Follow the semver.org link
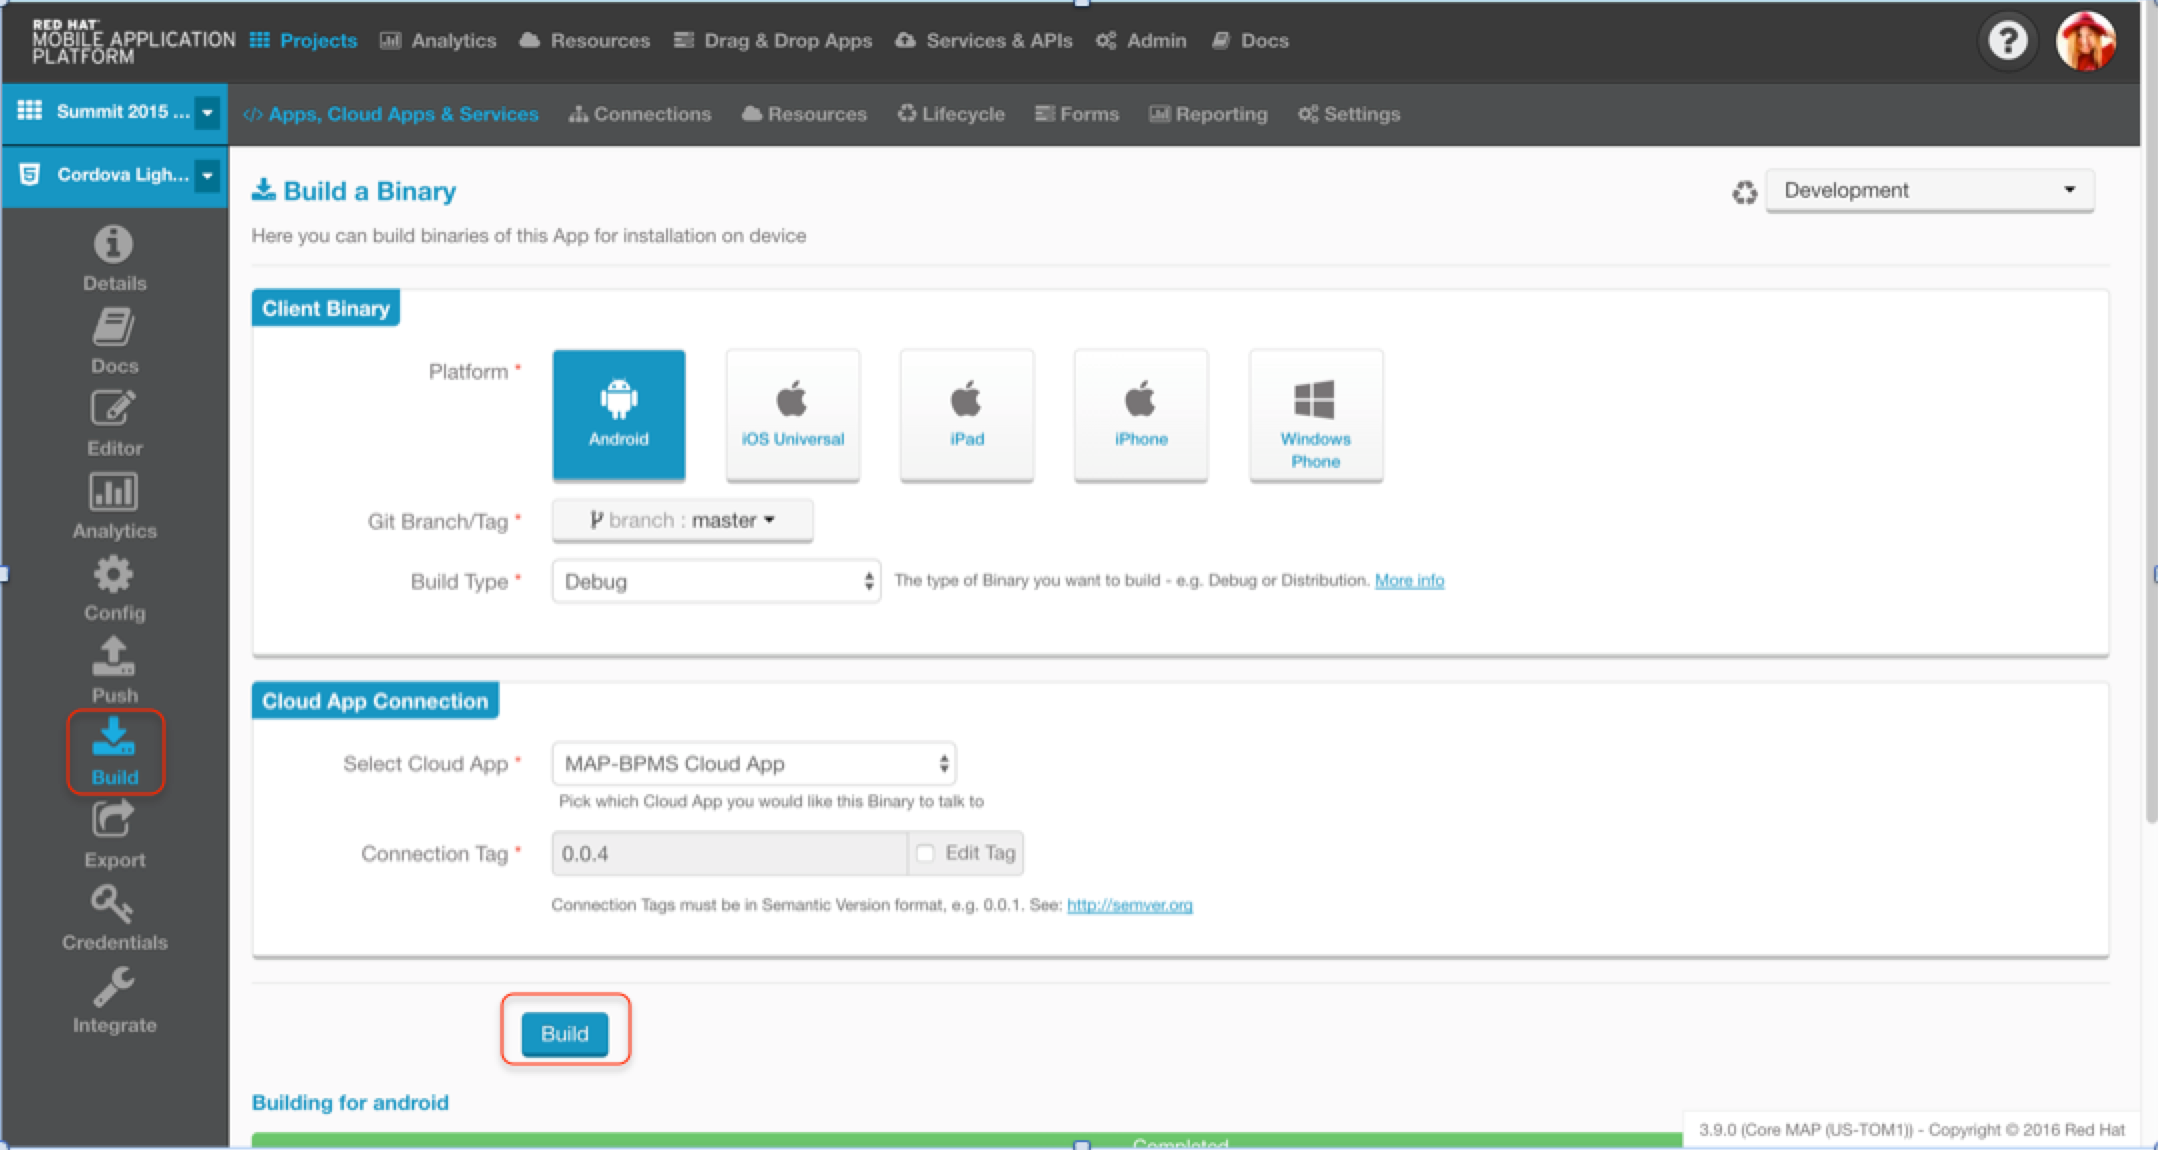2158x1150 pixels. (x=1129, y=905)
